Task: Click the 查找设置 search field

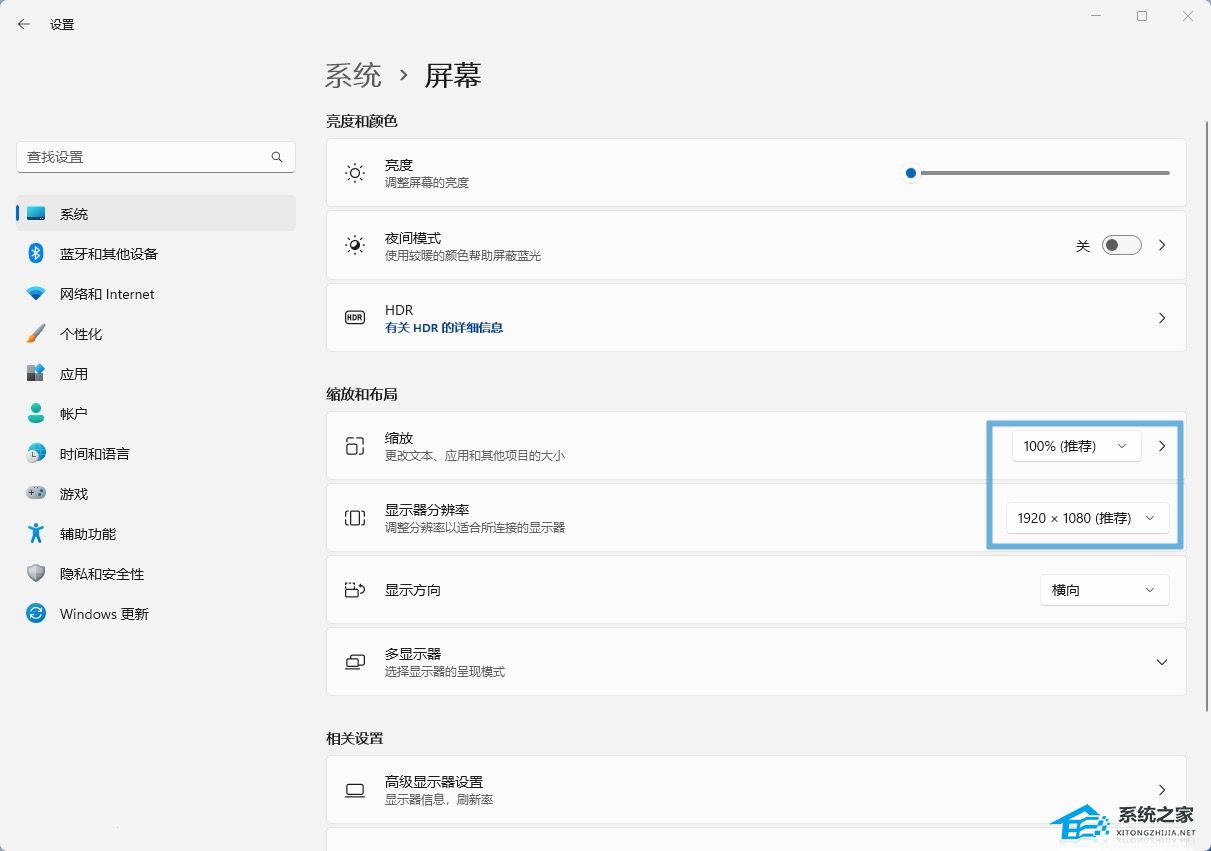Action: (145, 157)
